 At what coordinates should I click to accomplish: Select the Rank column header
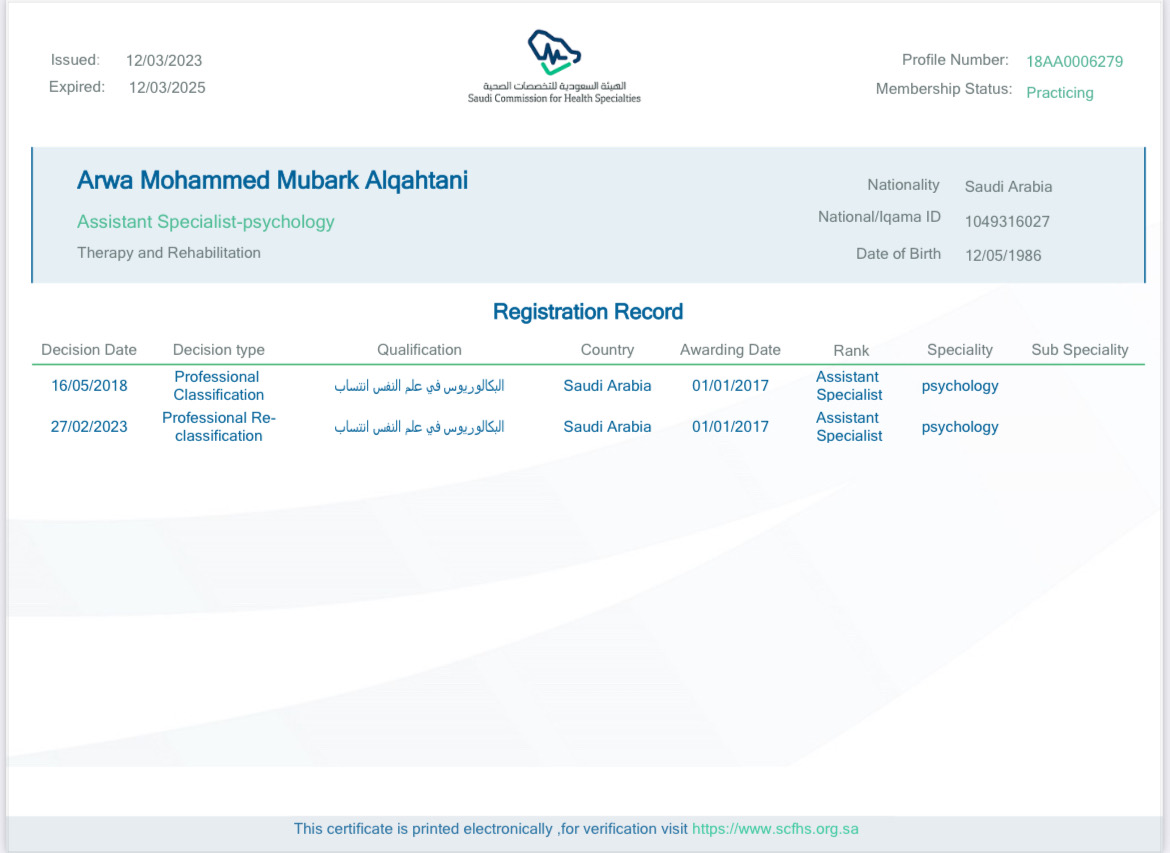(x=851, y=351)
